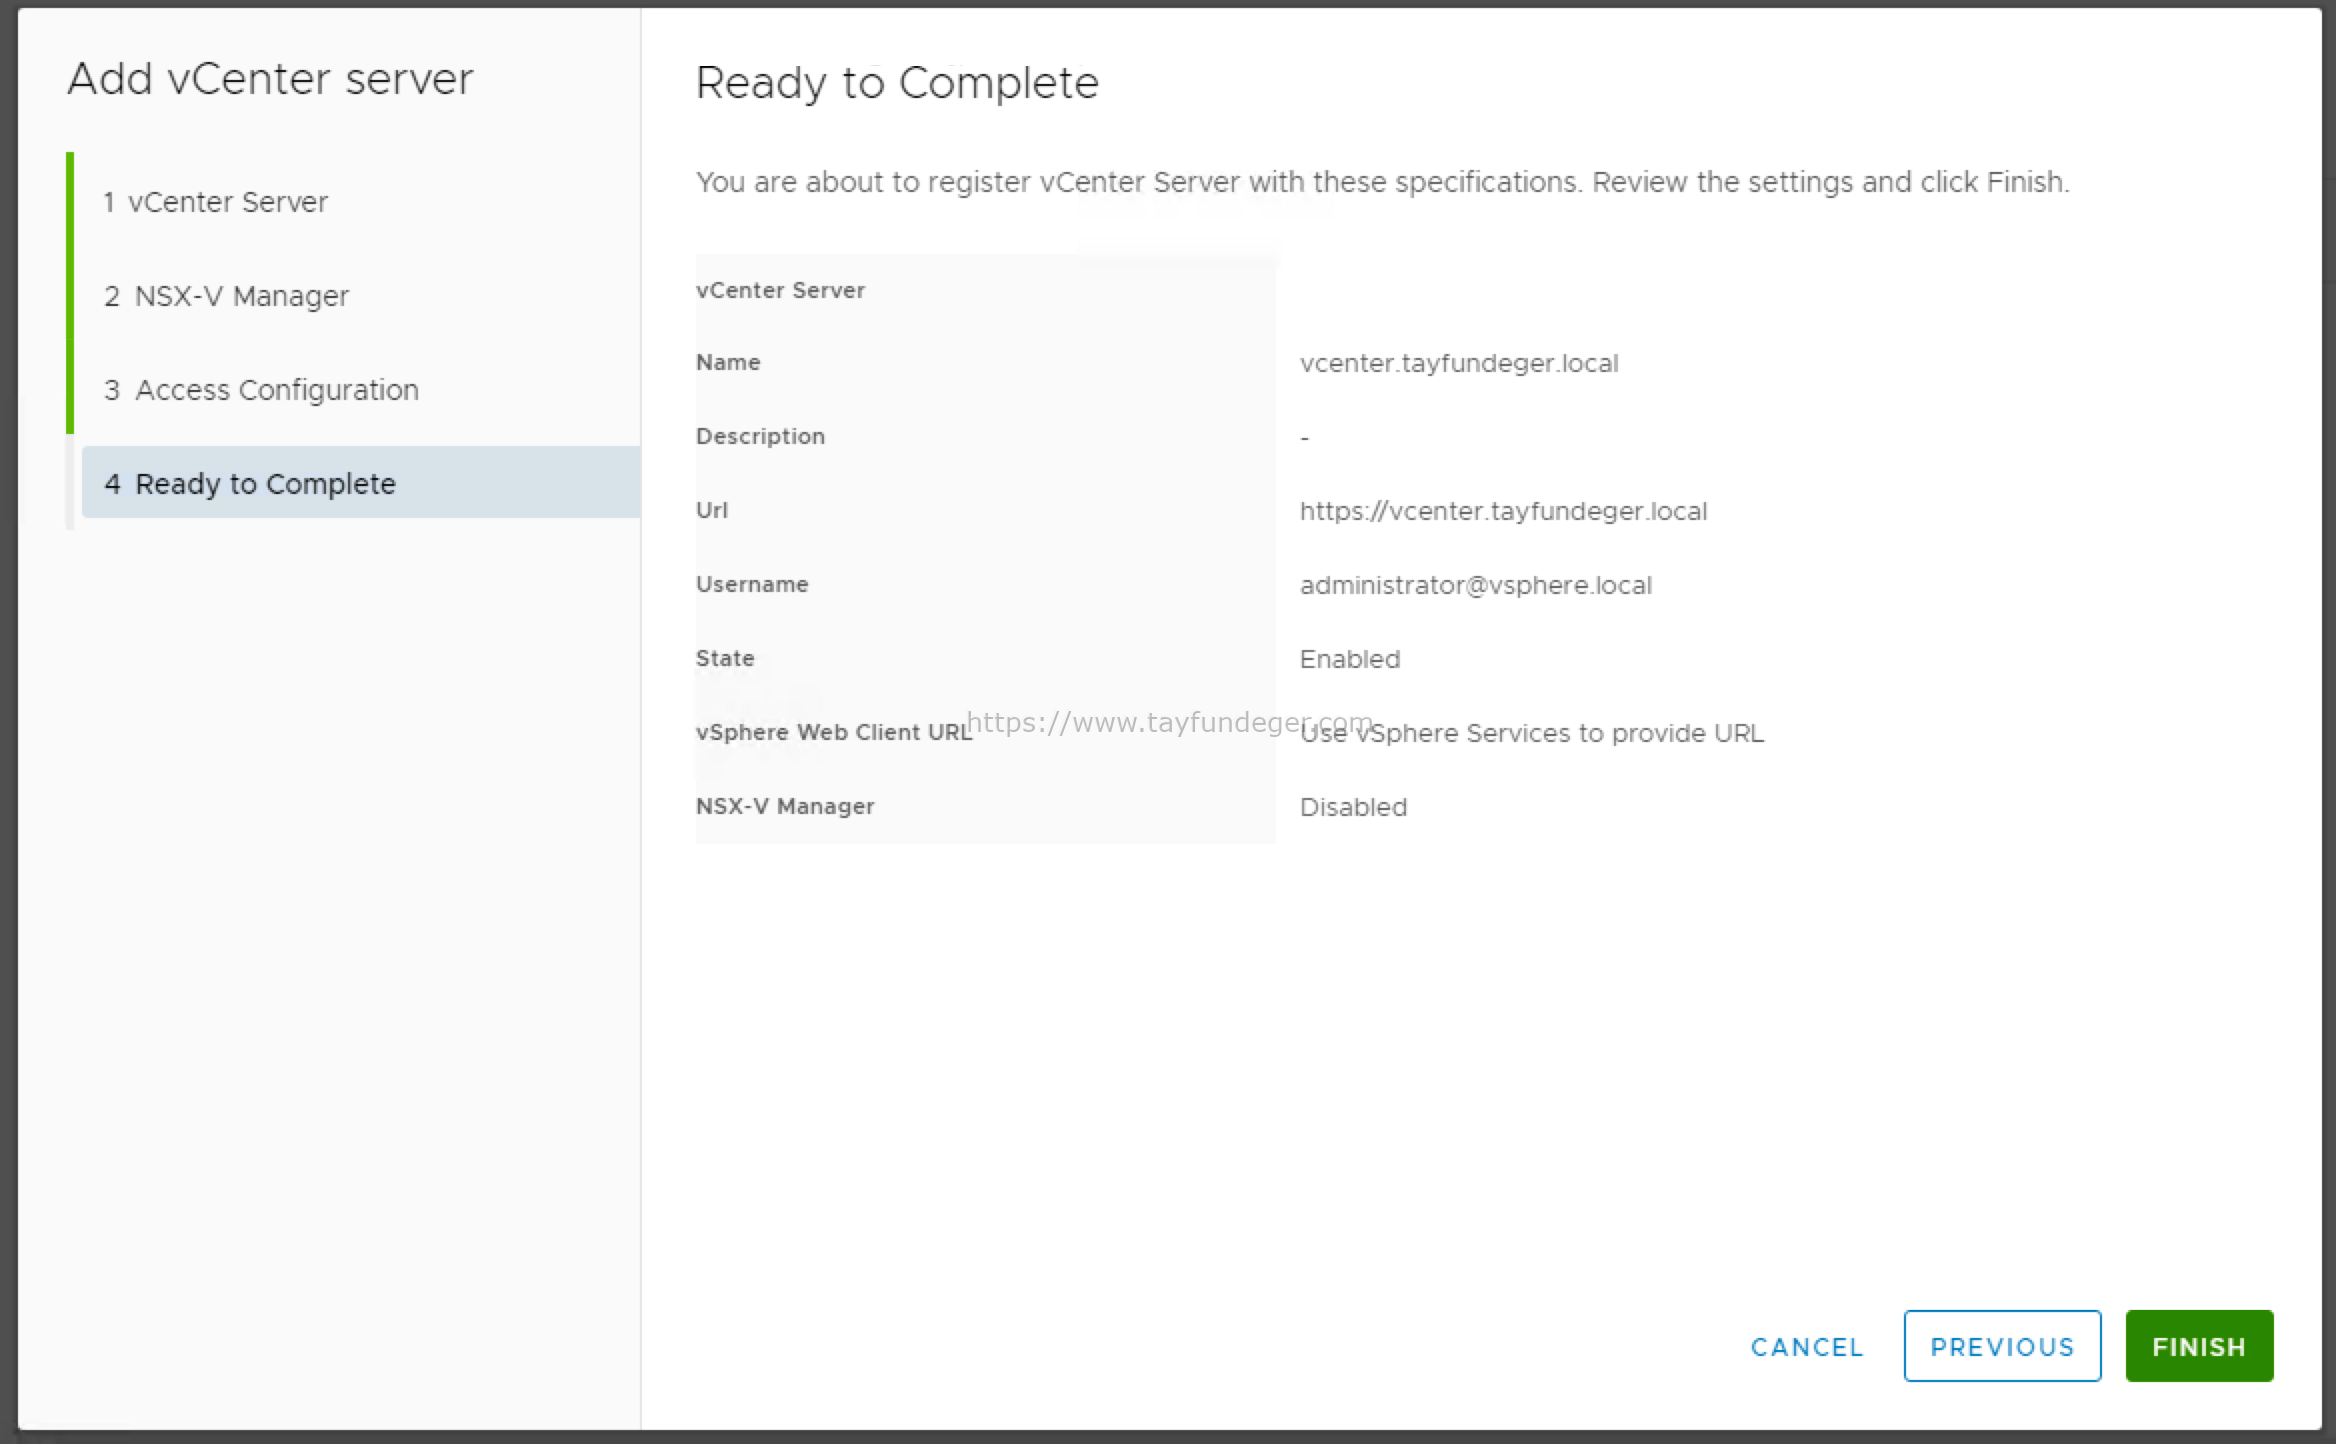This screenshot has height=1444, width=2336.
Task: Click the State row label
Action: coord(725,658)
